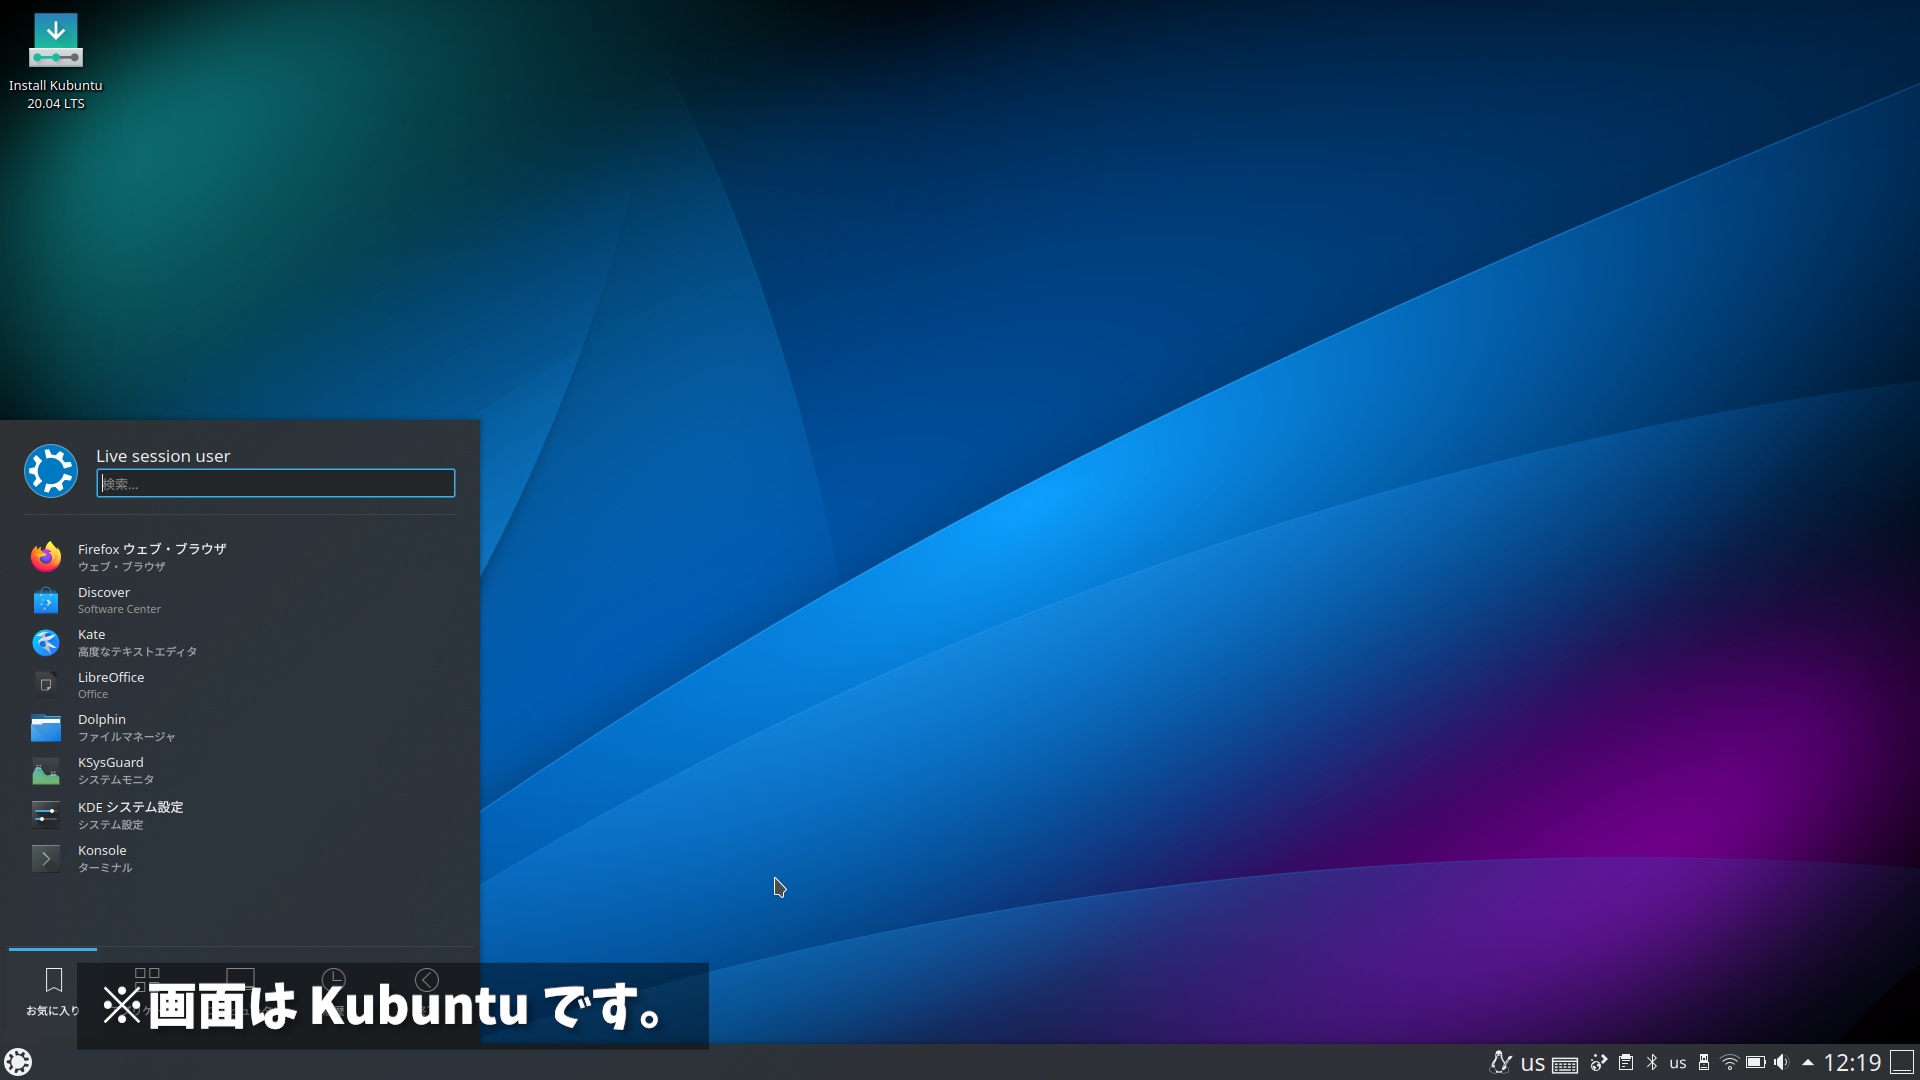The width and height of the screenshot is (1920, 1080).
Task: Switch to the history clock tab
Action: (333, 979)
